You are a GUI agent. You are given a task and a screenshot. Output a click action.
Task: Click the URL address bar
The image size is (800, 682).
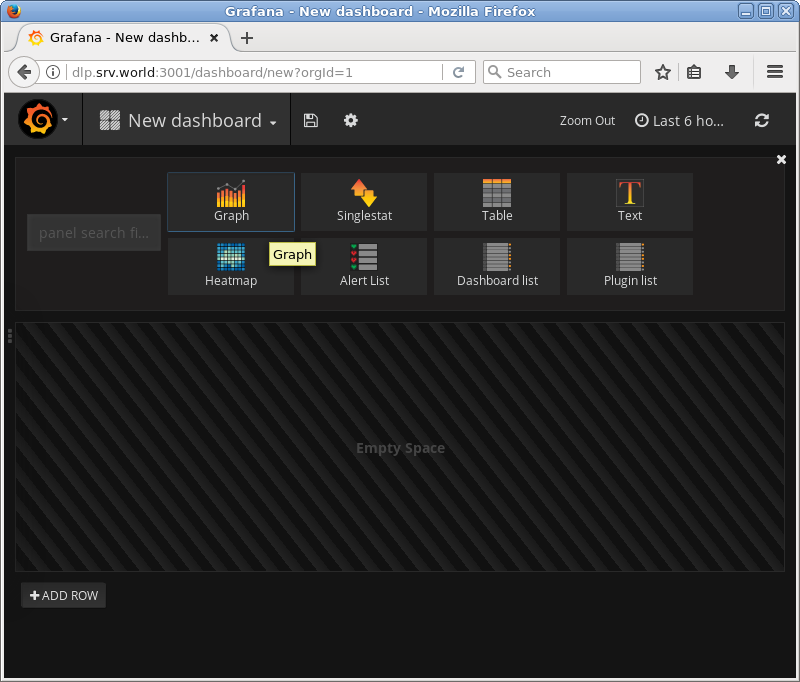tap(254, 72)
